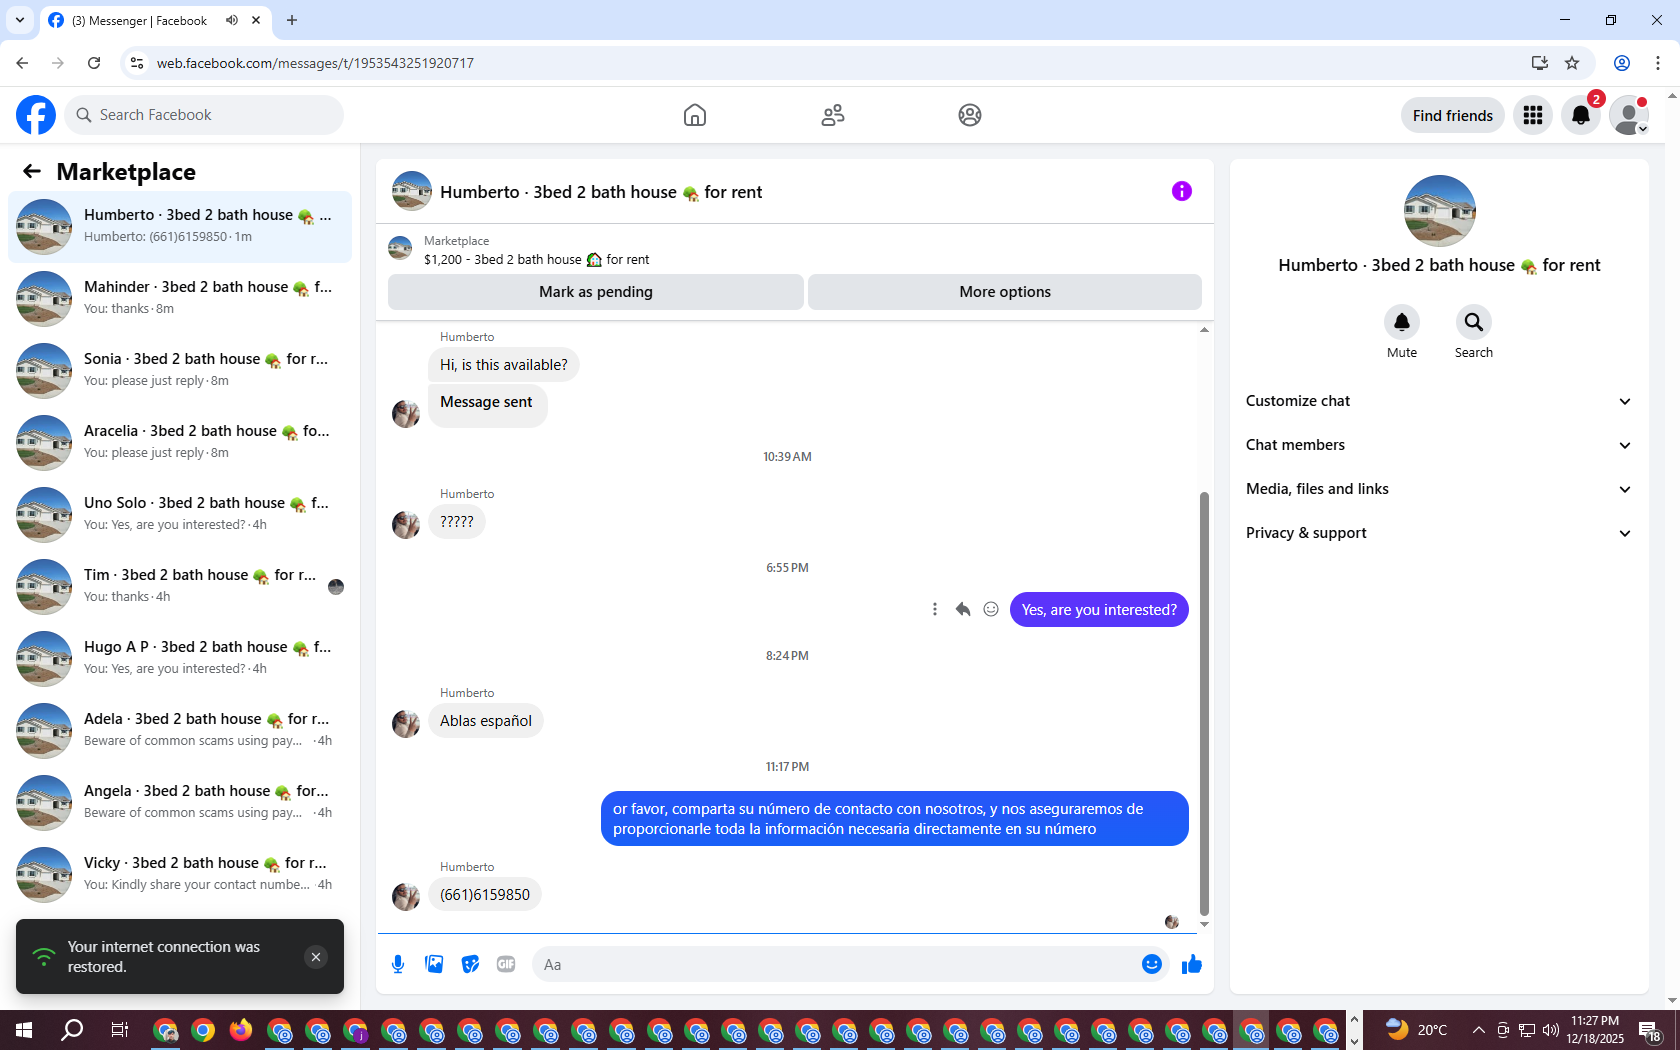Attach a photo using the image icon
This screenshot has height=1050, width=1680.
(x=434, y=964)
